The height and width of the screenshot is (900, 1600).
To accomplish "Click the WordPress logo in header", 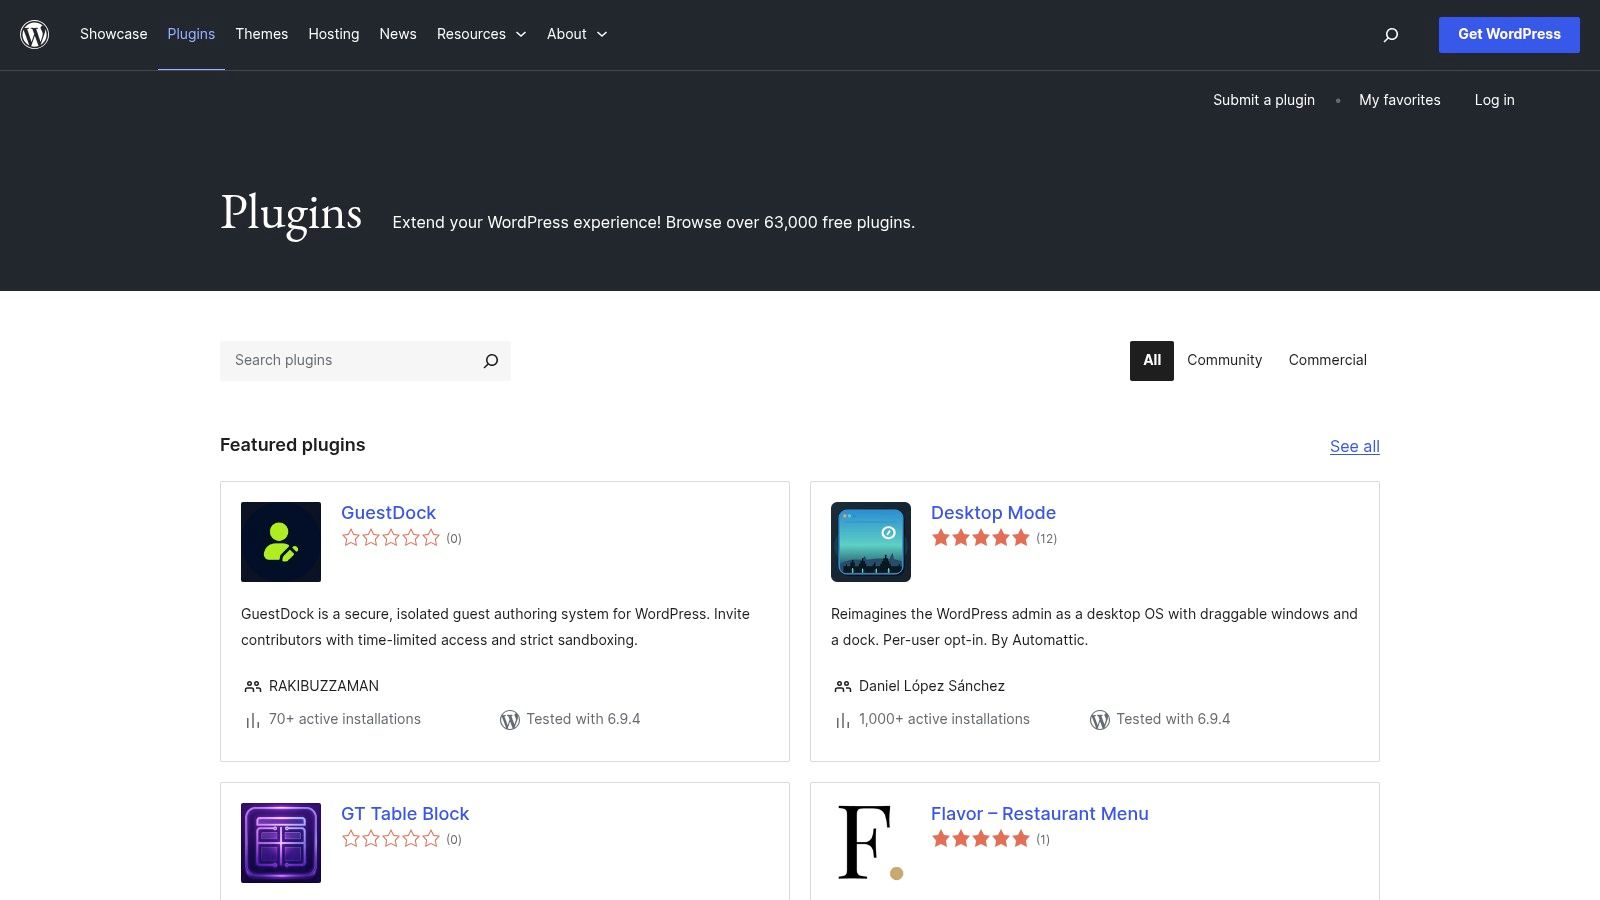I will [x=35, y=34].
